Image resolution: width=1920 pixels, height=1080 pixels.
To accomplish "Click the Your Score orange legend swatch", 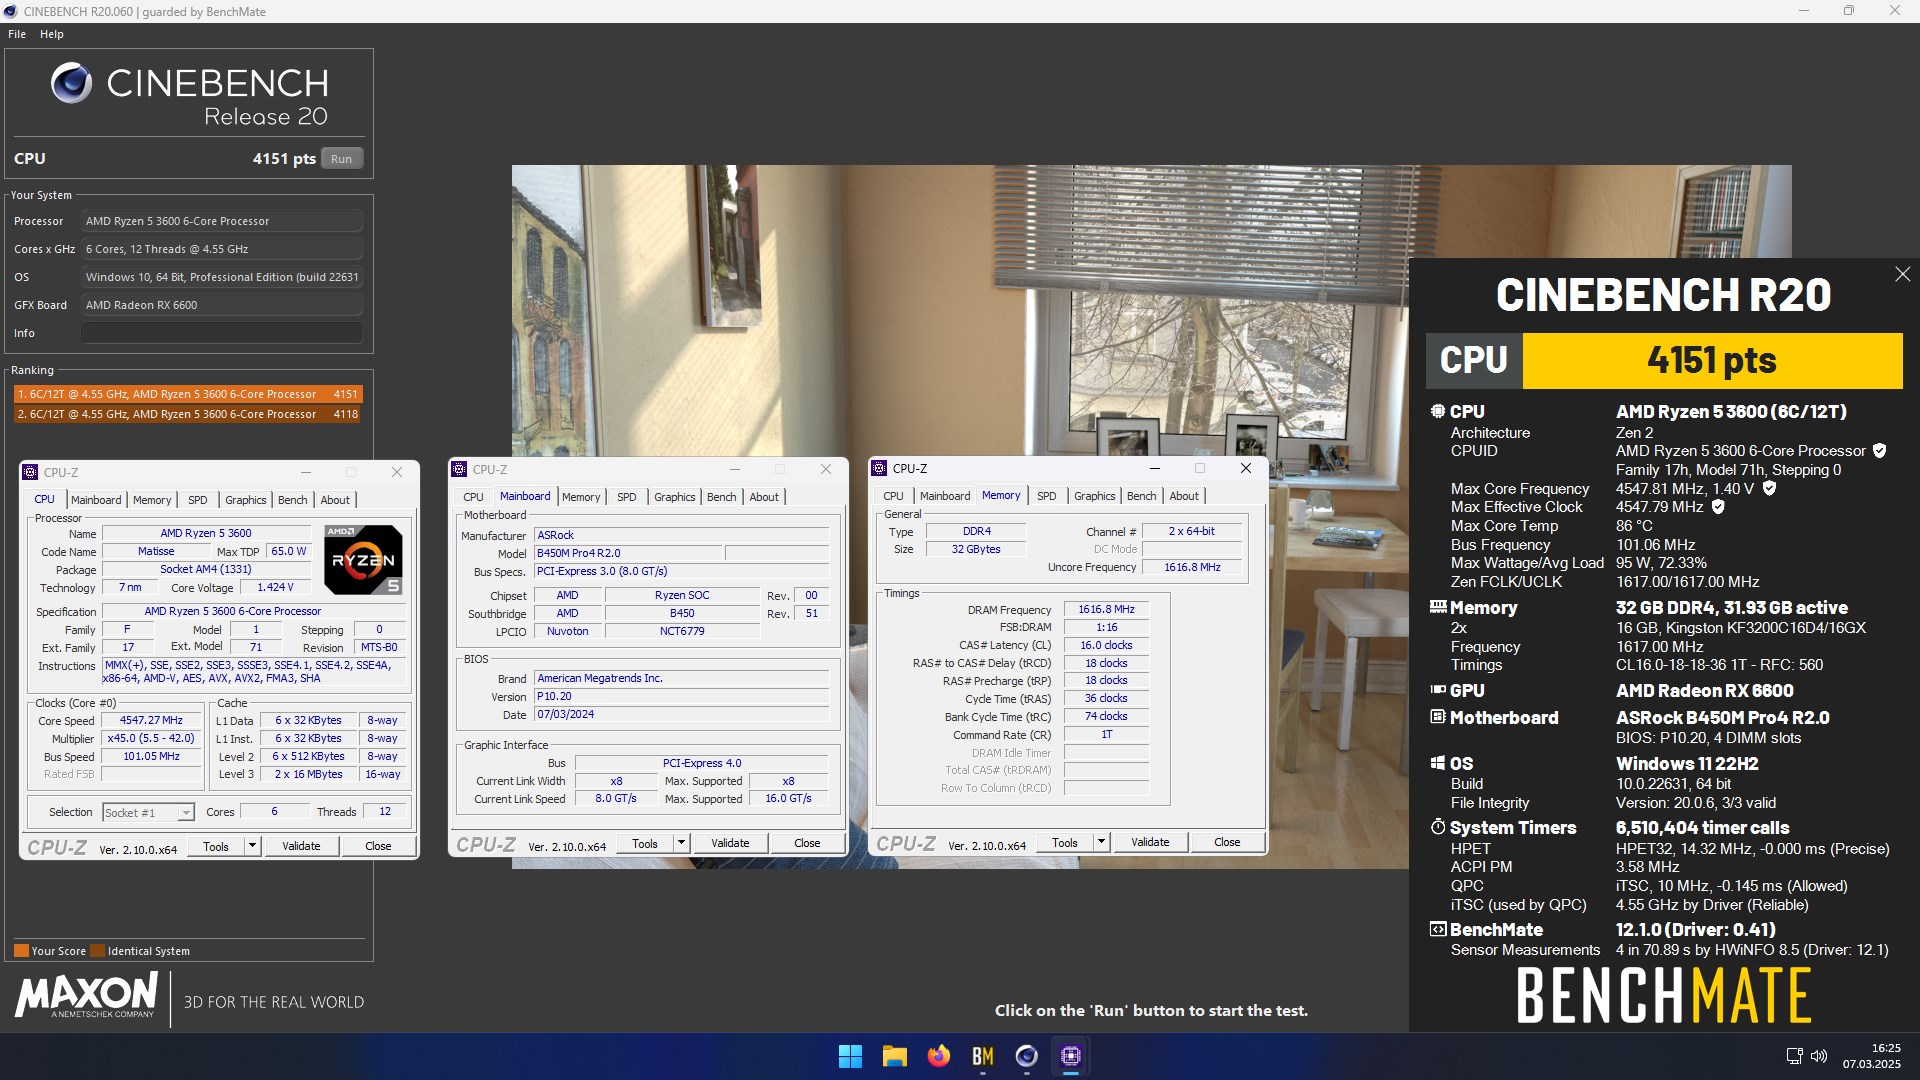I will tap(21, 951).
